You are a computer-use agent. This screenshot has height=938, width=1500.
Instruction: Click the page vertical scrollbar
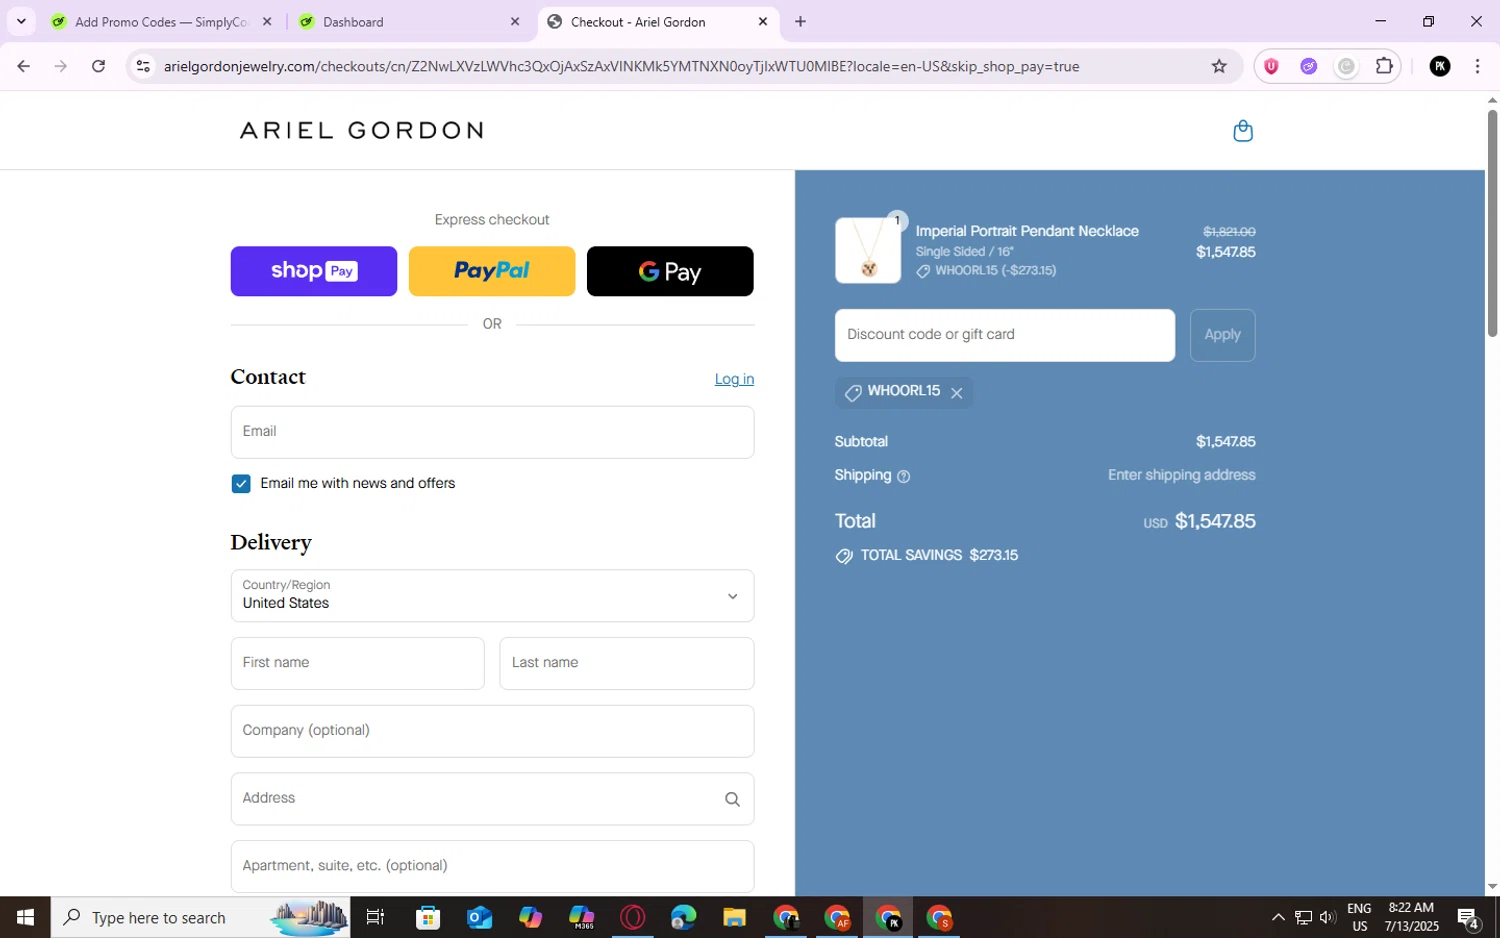(1492, 222)
